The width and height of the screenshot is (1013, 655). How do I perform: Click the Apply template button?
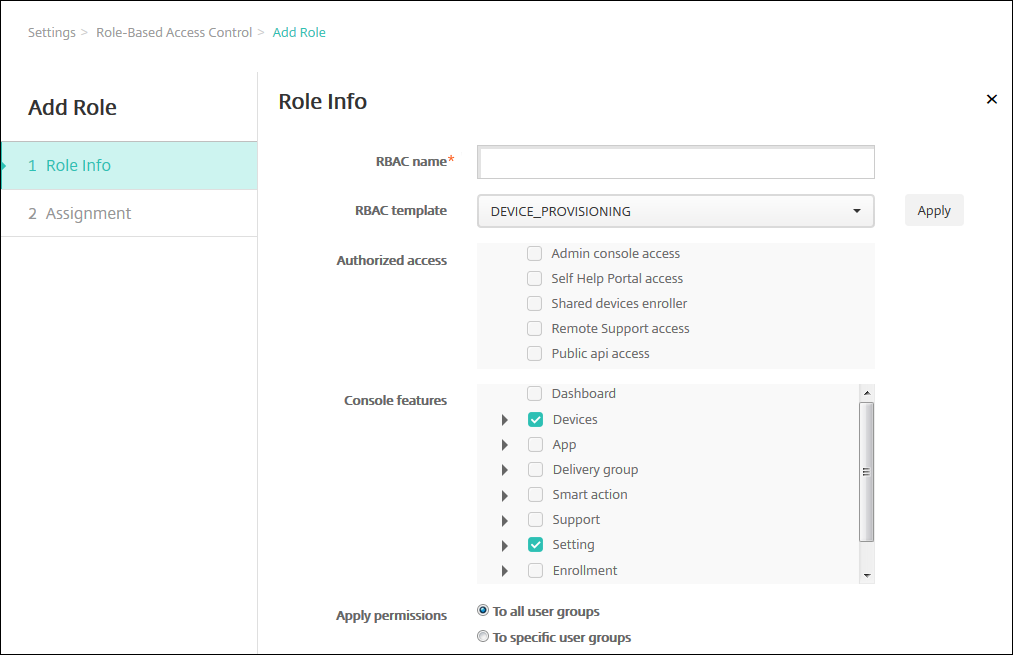click(x=933, y=211)
